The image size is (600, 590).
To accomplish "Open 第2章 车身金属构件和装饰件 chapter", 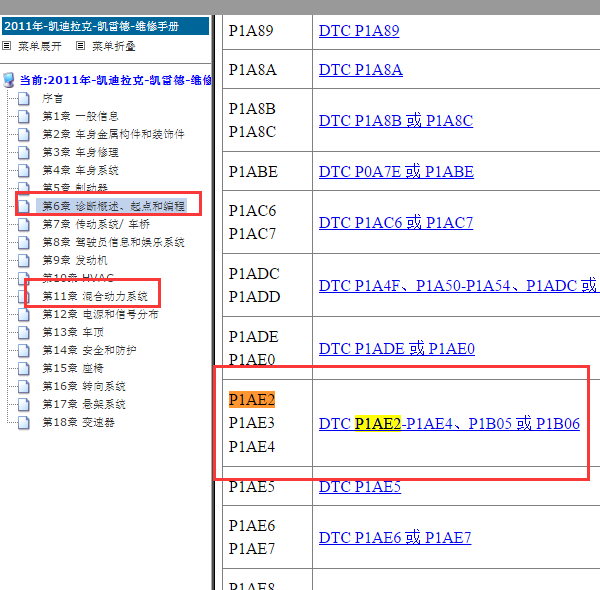I will (113, 134).
